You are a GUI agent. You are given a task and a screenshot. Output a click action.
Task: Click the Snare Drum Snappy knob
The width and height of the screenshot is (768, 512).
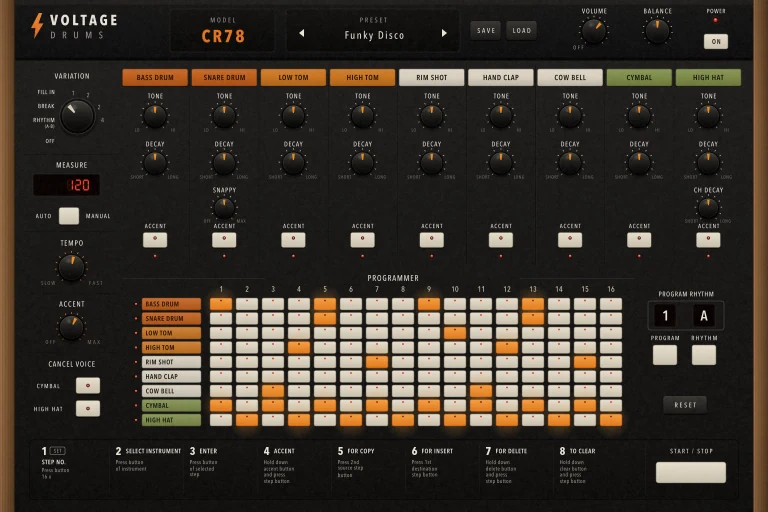[224, 209]
